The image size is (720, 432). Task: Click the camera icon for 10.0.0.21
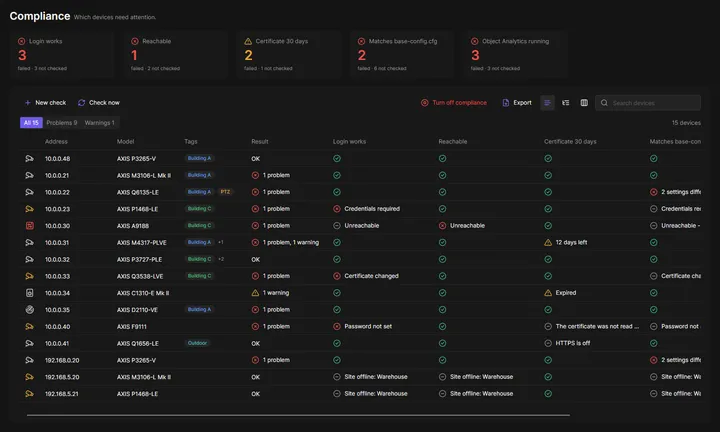pyautogui.click(x=29, y=175)
